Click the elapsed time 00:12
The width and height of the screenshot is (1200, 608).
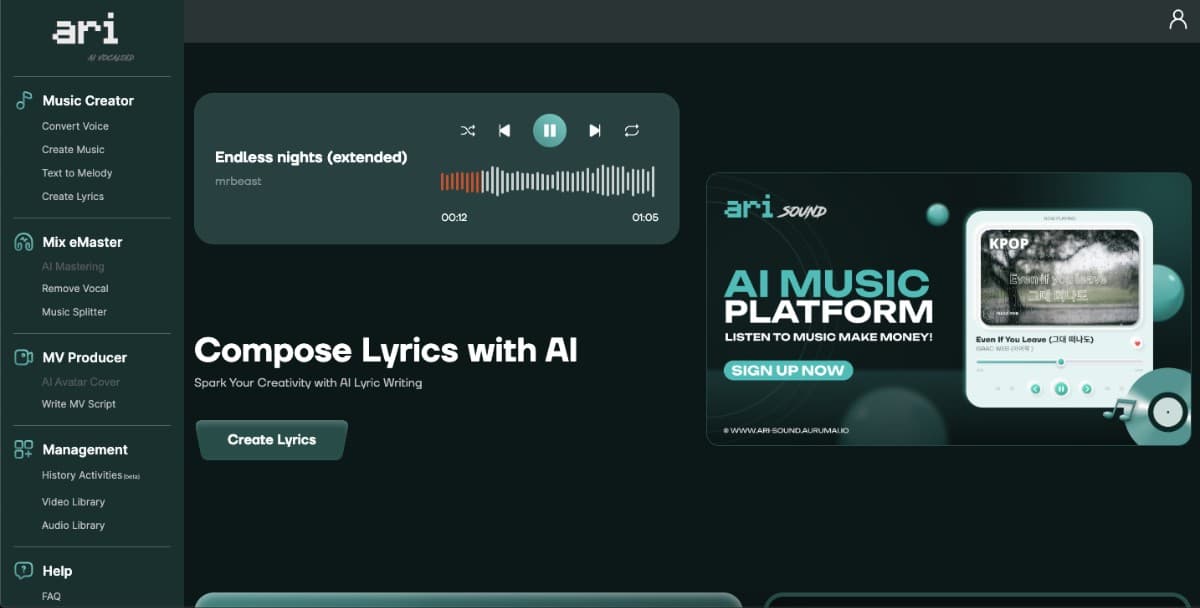[454, 217]
